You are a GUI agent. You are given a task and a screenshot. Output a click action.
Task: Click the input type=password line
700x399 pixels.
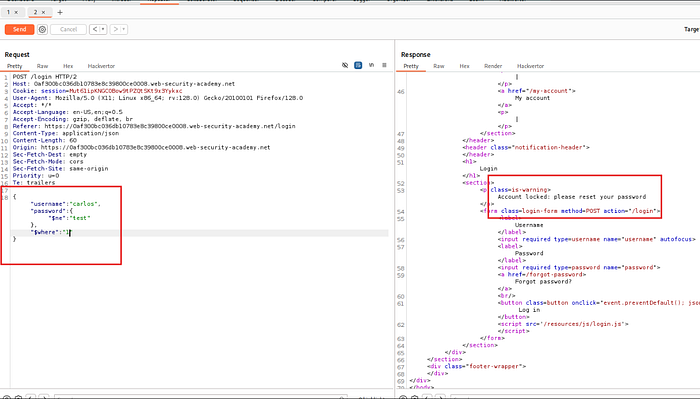579,267
